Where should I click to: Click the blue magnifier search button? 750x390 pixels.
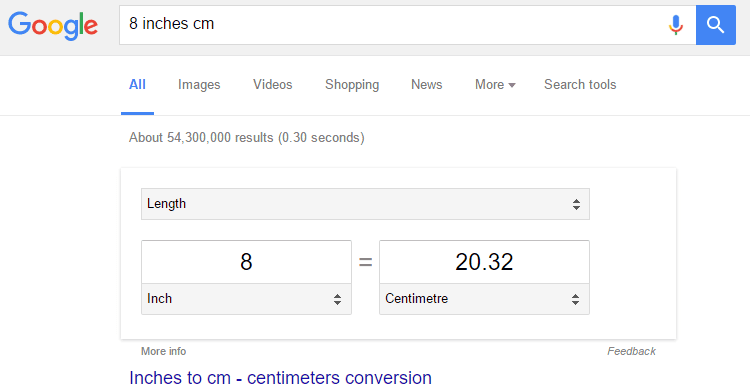point(716,25)
